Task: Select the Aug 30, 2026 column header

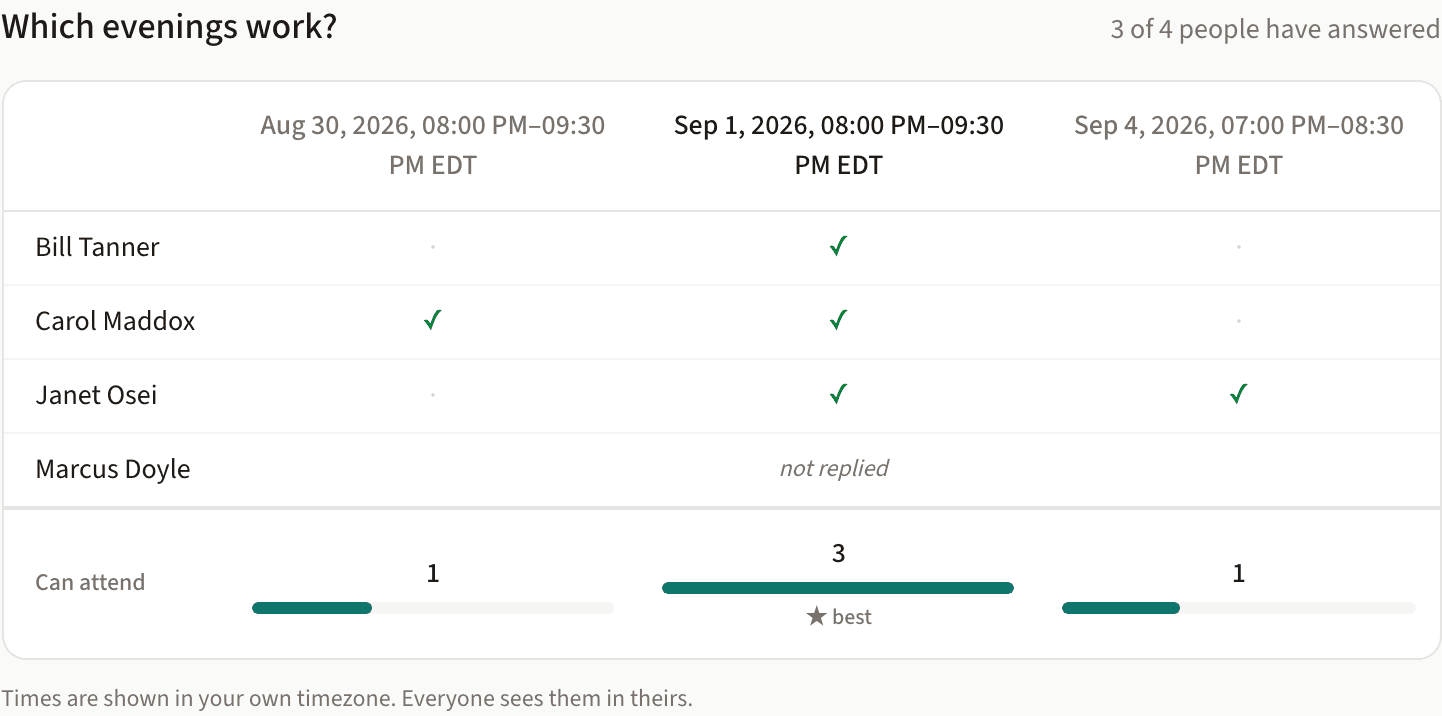Action: (433, 145)
